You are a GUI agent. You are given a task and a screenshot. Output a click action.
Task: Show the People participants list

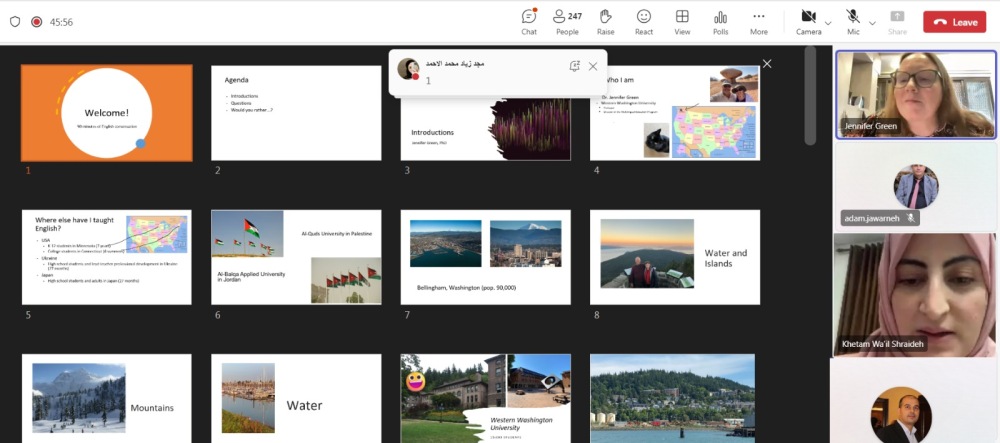567,21
